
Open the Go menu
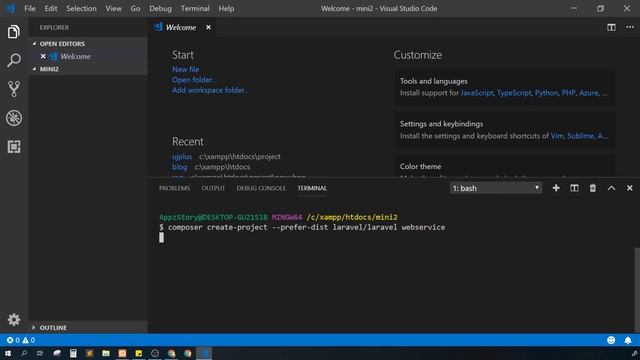coord(136,8)
